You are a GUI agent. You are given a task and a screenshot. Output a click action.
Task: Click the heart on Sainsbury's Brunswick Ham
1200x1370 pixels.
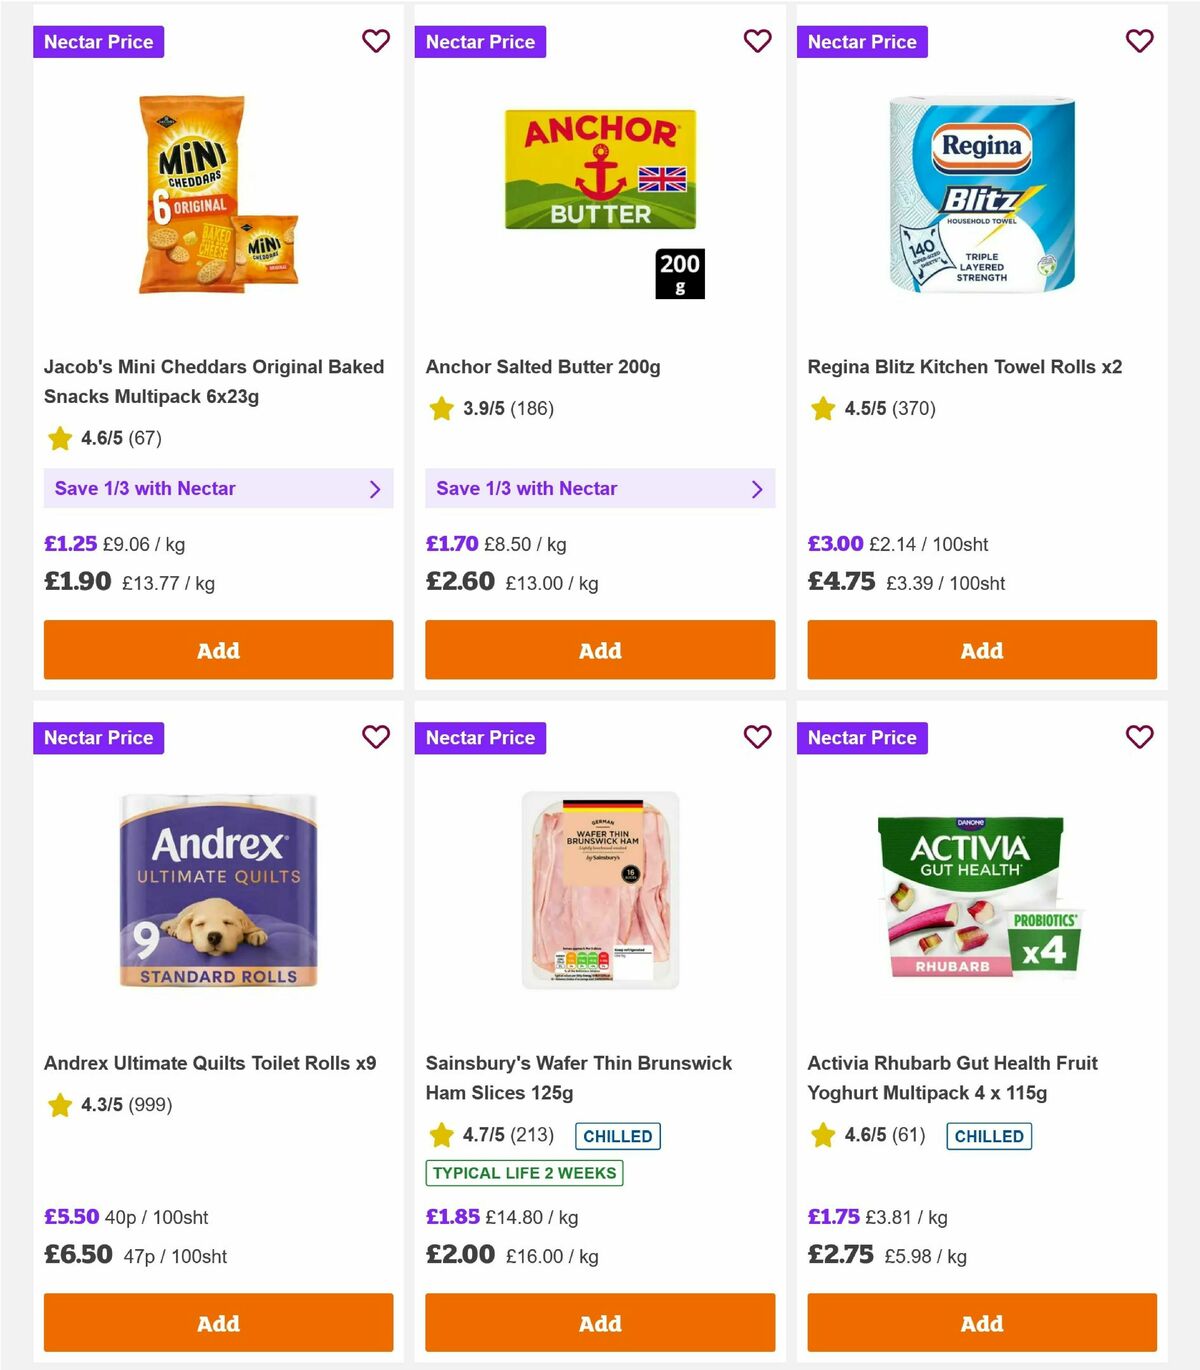point(758,737)
